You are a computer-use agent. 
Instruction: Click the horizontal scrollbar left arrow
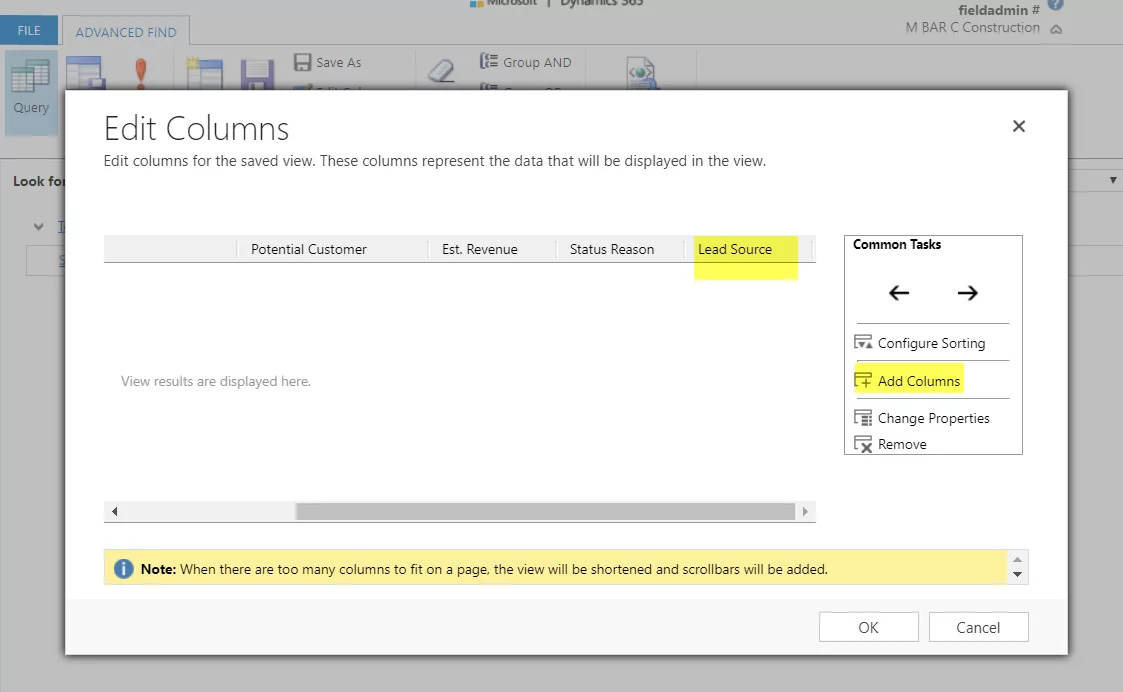click(x=115, y=511)
